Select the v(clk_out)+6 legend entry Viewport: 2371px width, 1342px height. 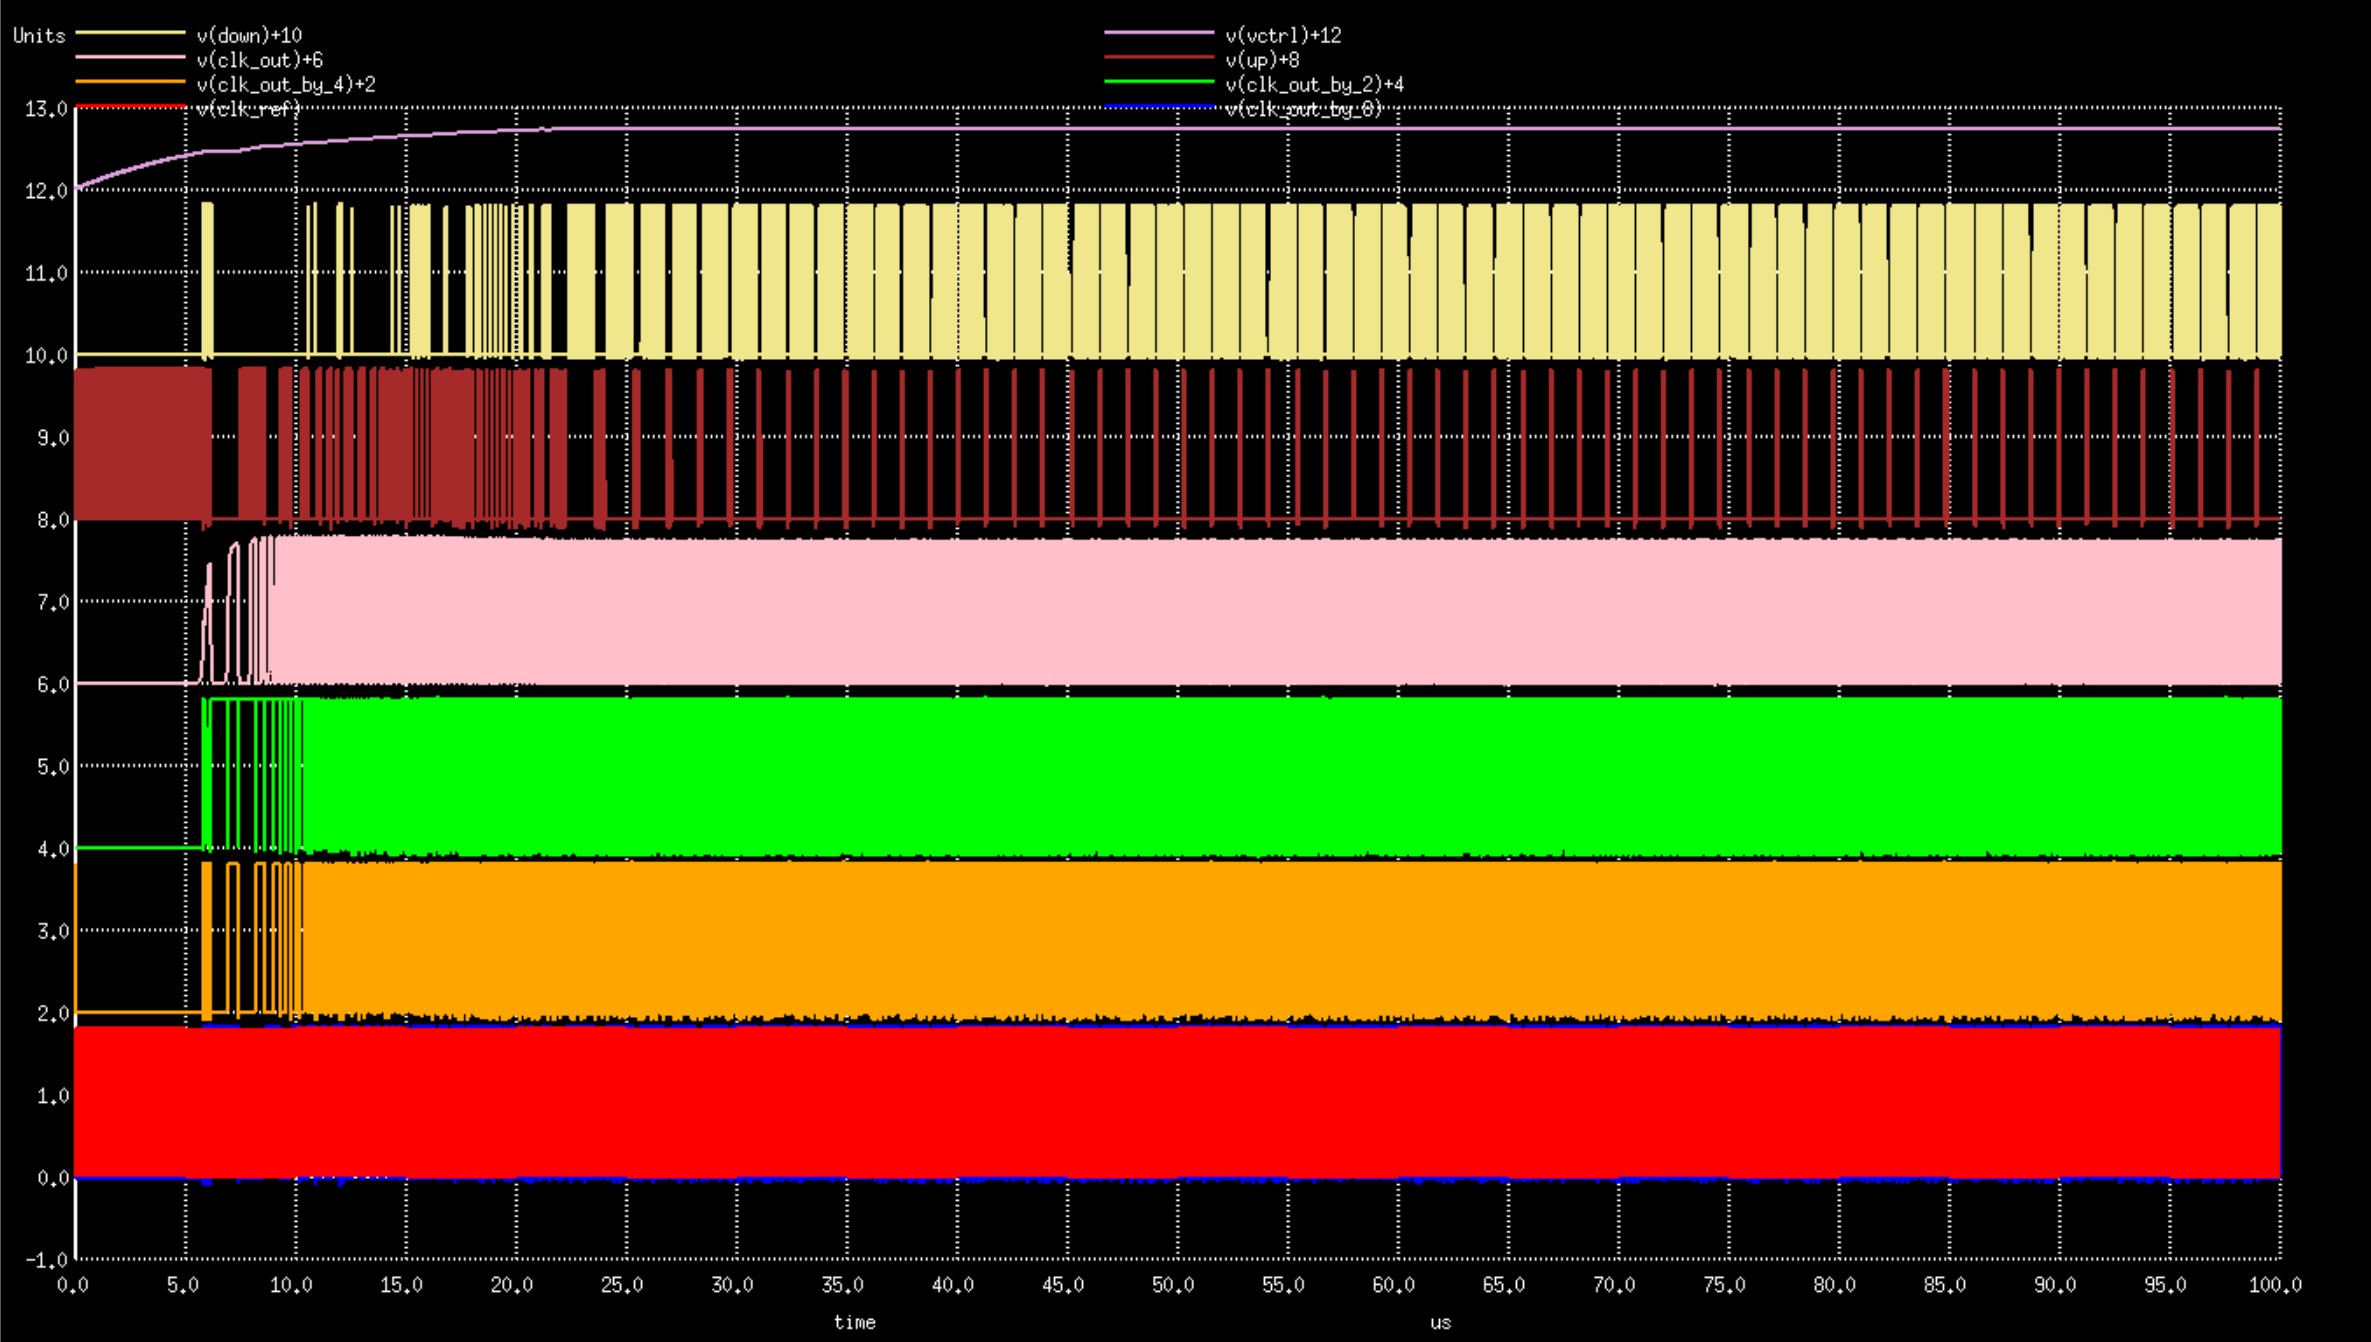point(259,60)
